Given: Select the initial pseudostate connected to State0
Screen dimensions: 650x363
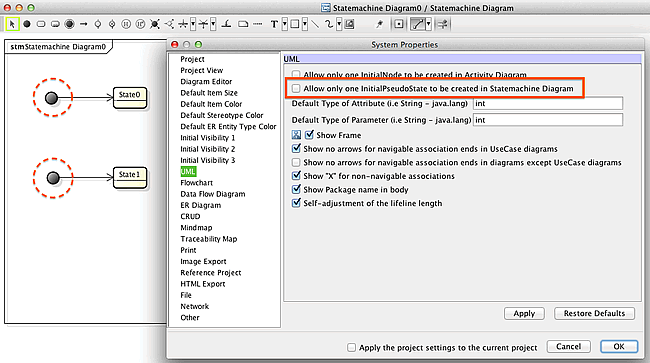Looking at the screenshot, I should [51, 98].
